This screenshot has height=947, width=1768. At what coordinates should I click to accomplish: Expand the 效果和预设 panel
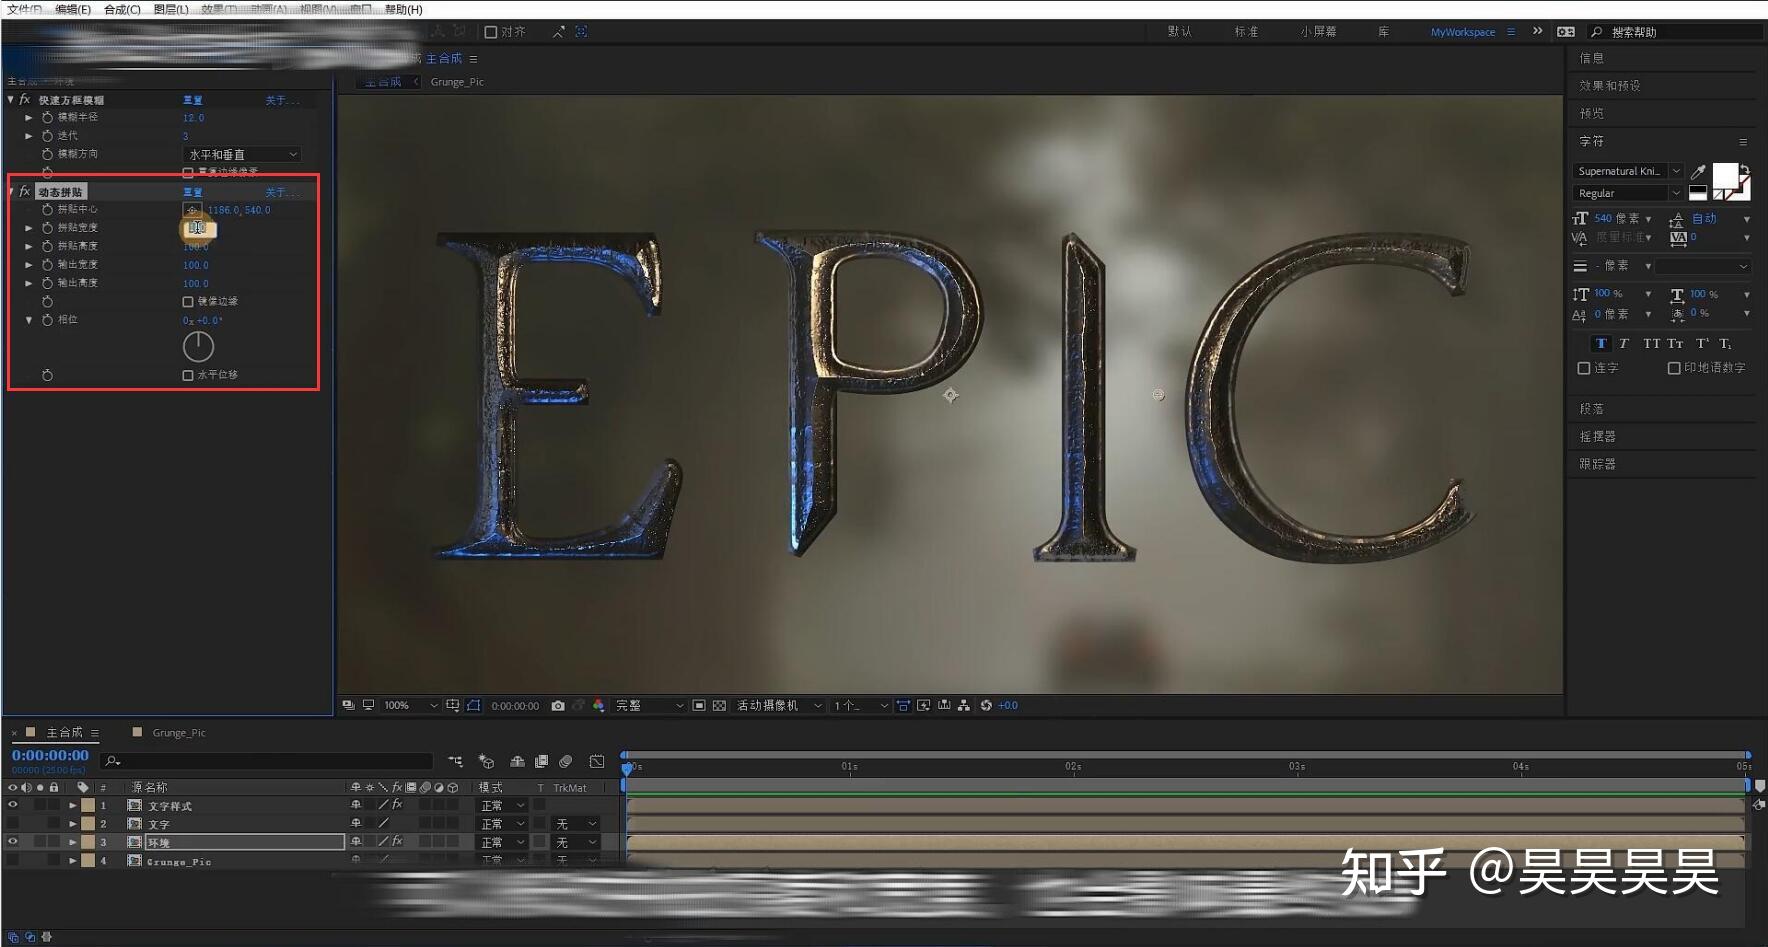(x=1610, y=86)
